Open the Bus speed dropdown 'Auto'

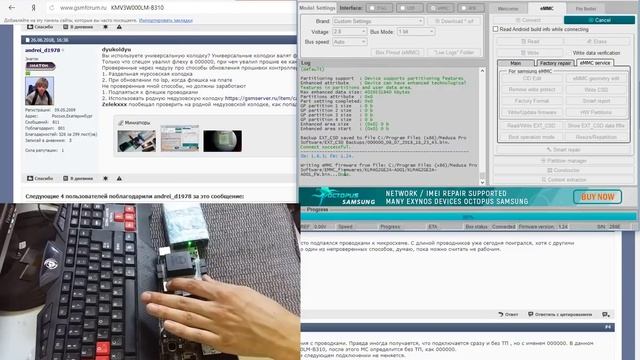(x=349, y=42)
